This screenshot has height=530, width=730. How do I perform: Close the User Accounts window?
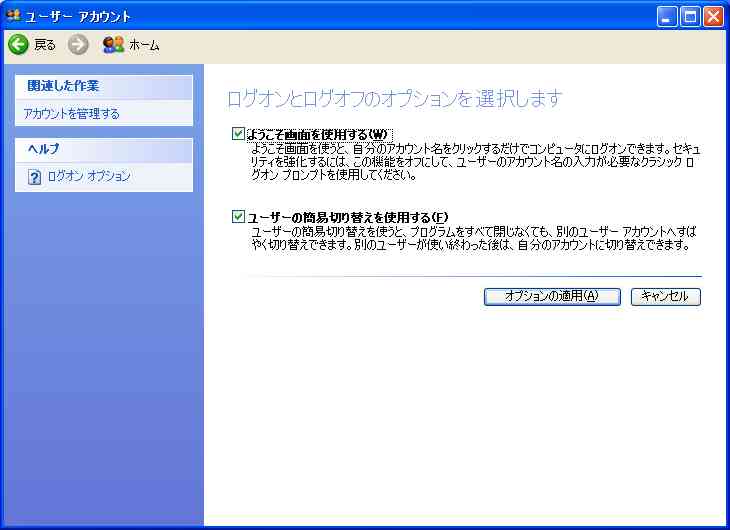(x=713, y=17)
